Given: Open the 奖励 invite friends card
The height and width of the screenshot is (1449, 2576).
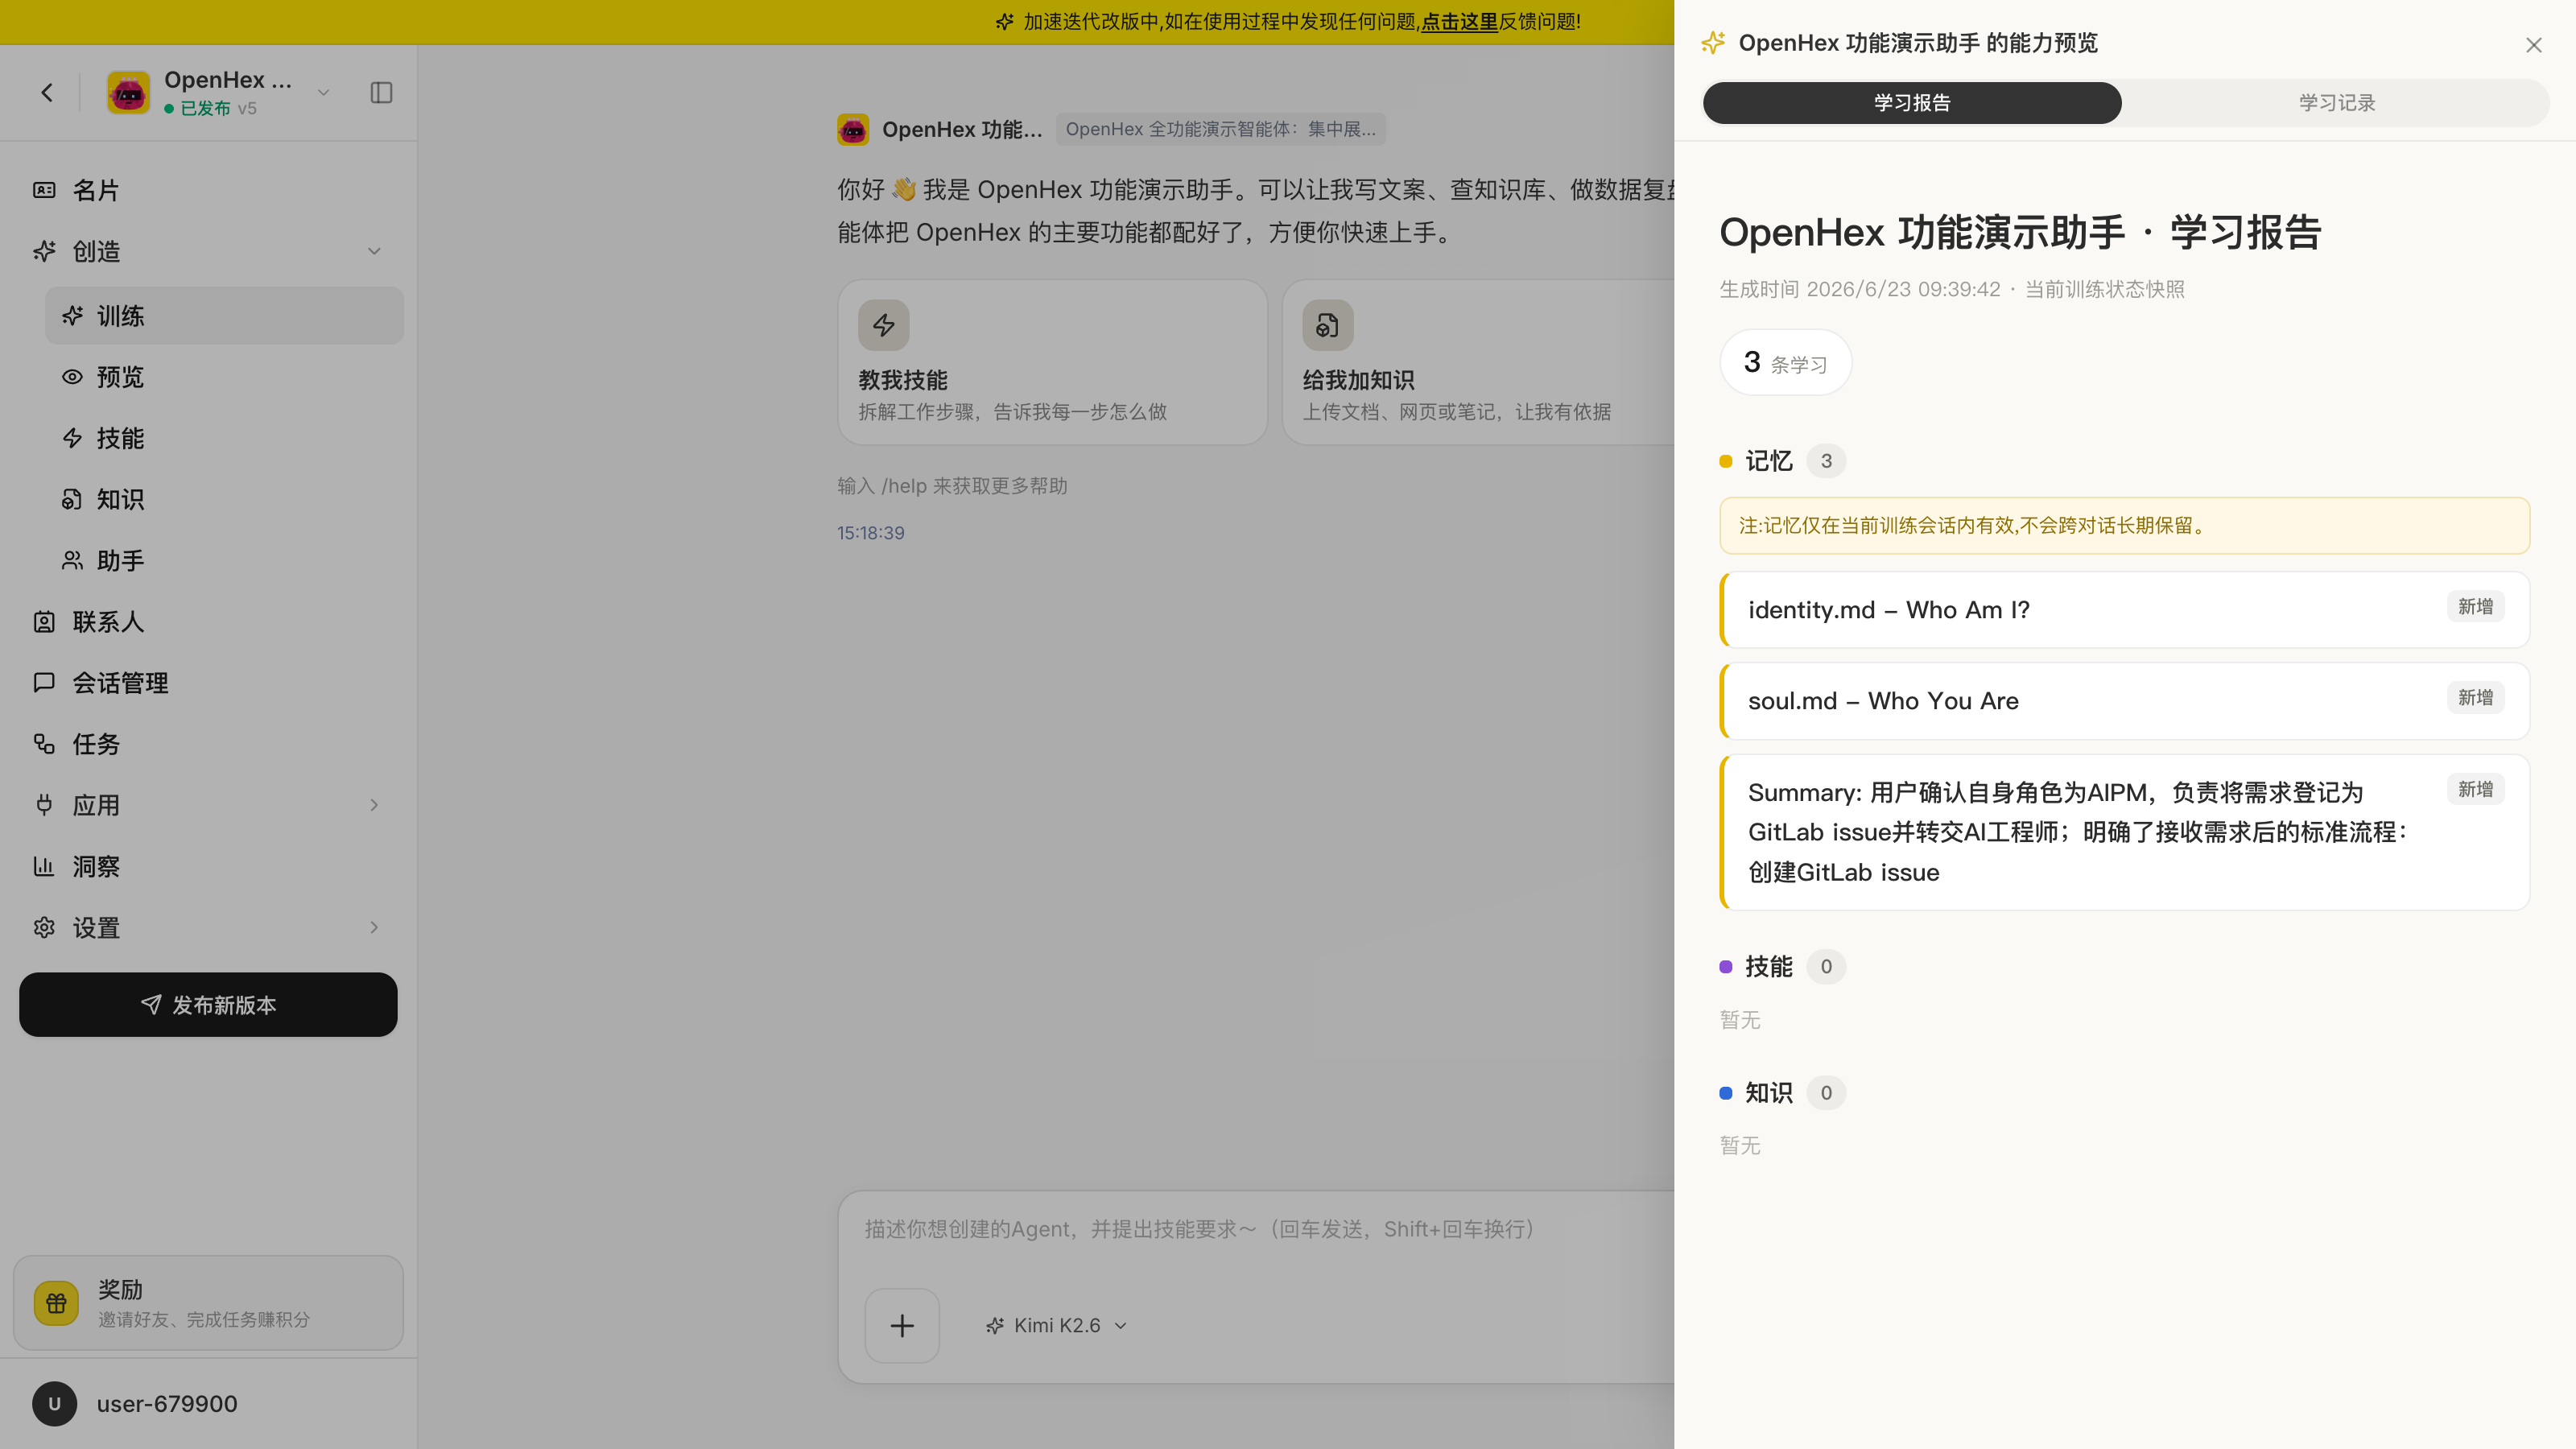Looking at the screenshot, I should coord(208,1303).
